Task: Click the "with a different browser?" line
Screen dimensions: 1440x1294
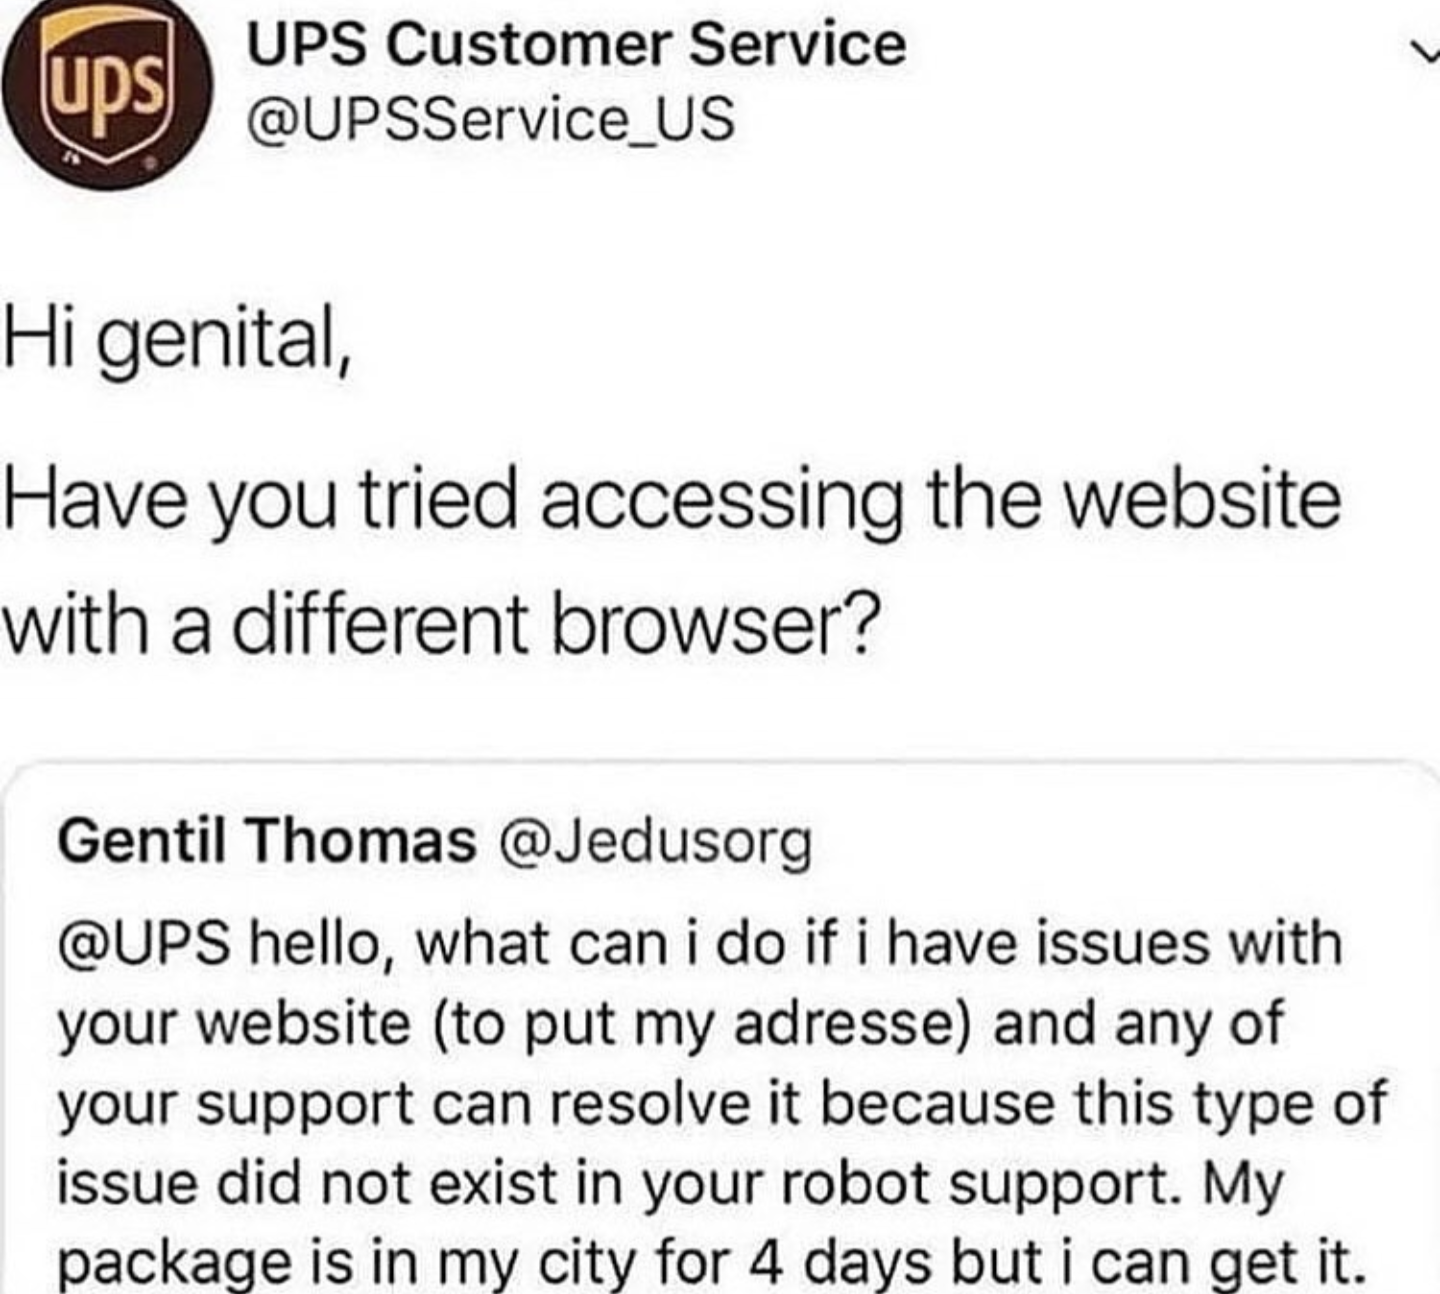Action: 440,623
